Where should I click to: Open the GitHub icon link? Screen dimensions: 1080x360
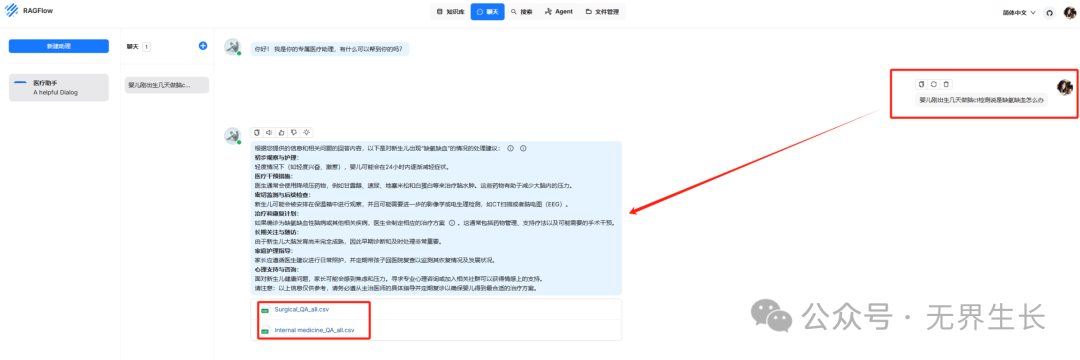[1050, 12]
